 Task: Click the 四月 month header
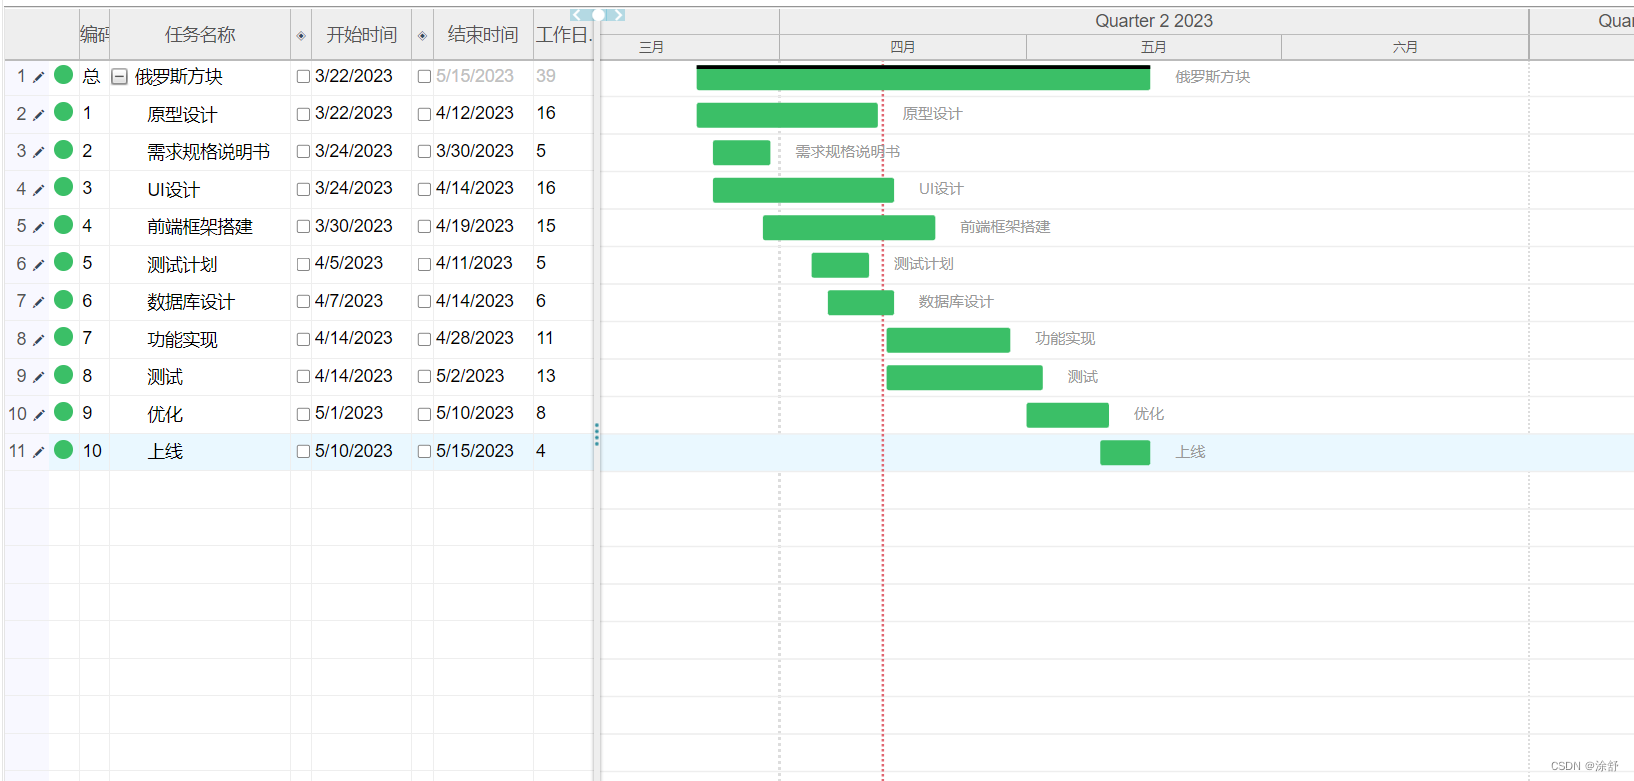tap(903, 47)
